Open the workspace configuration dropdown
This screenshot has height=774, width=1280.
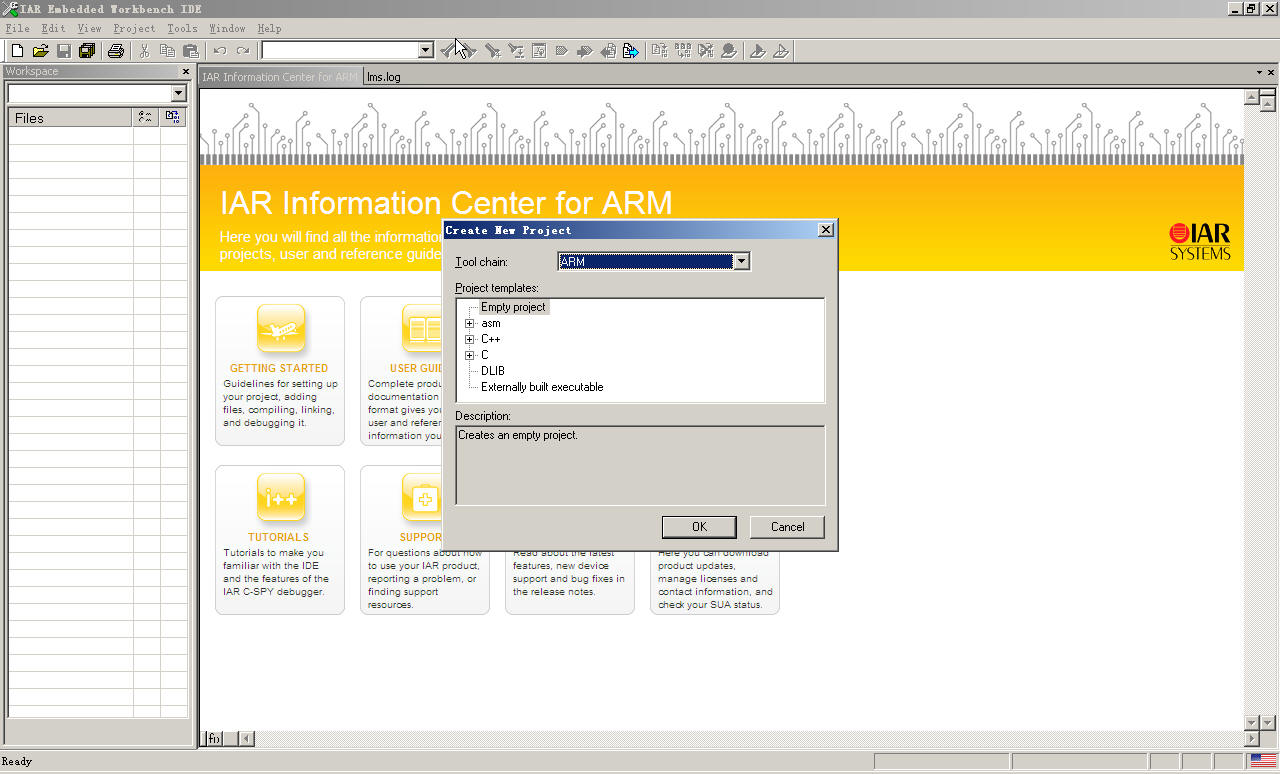pyautogui.click(x=178, y=93)
